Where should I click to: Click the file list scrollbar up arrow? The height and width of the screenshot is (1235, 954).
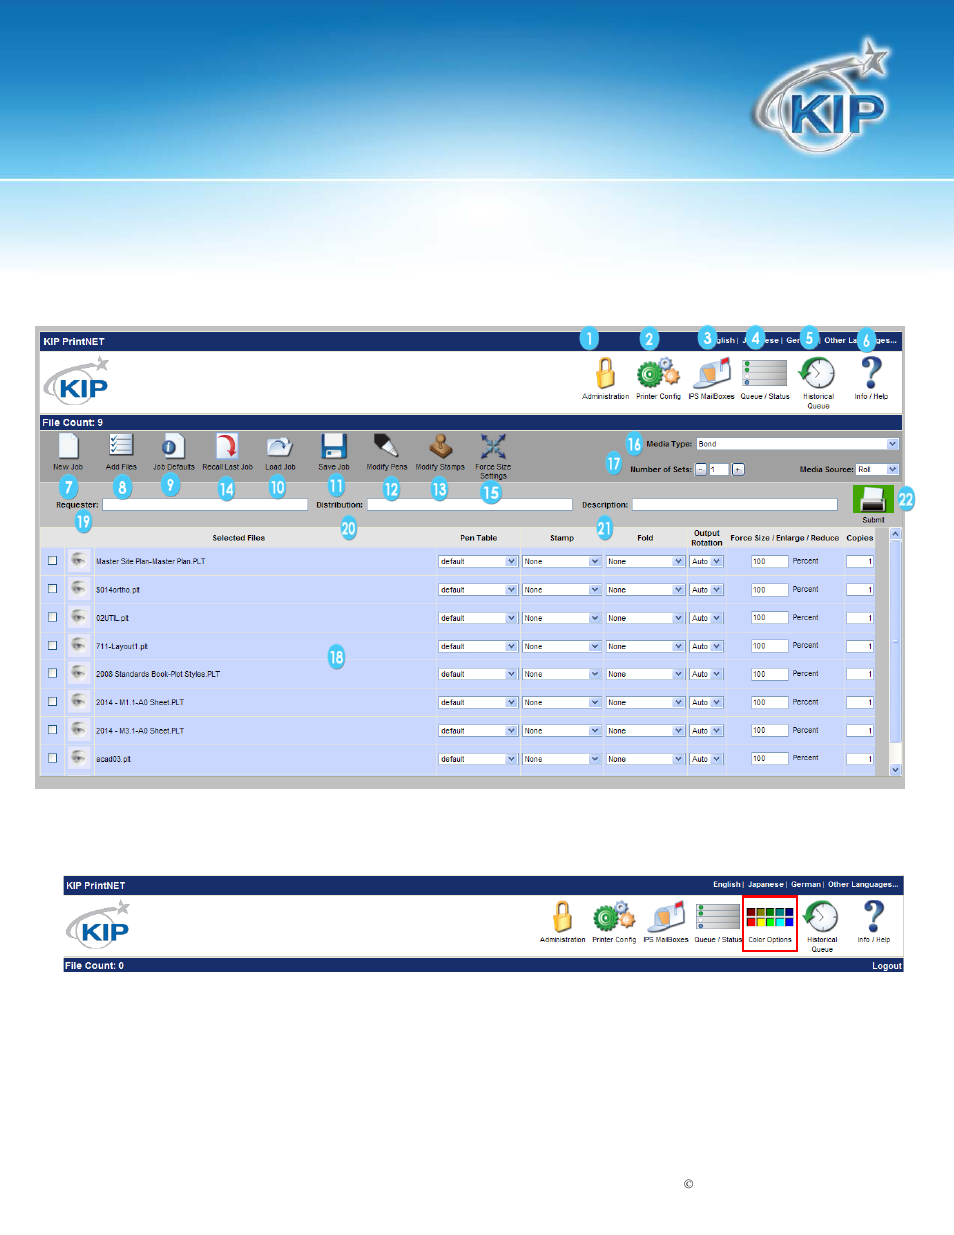point(895,534)
